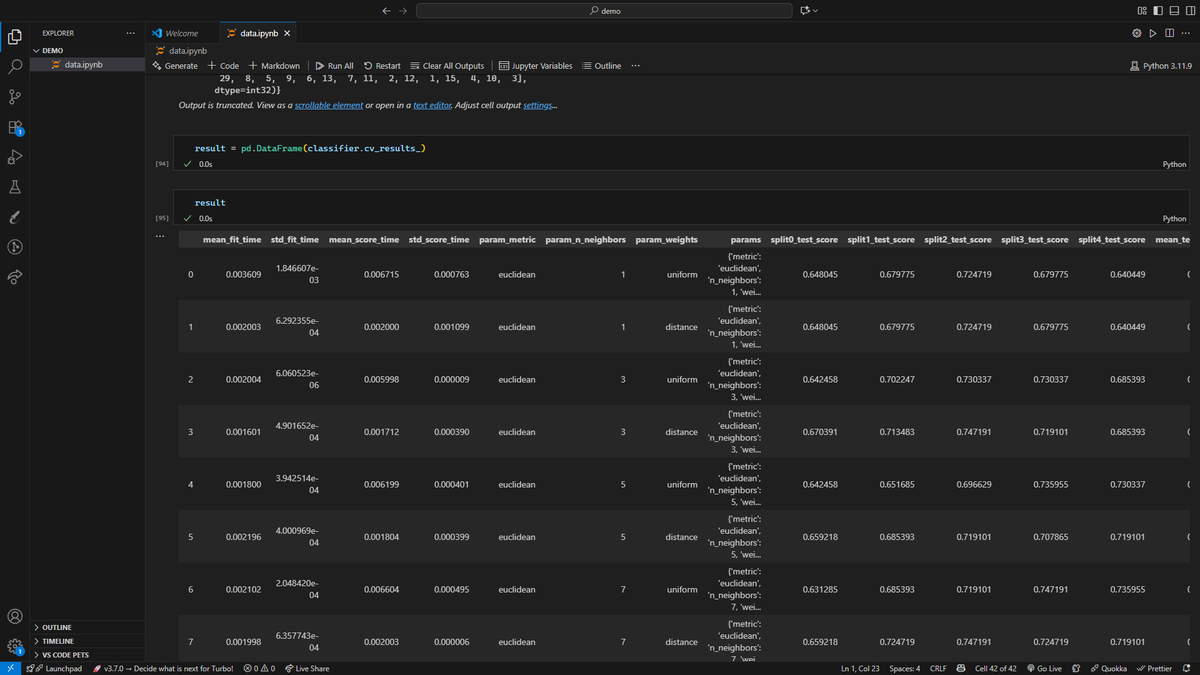1200x675 pixels.
Task: Open the Run and Debug view
Action: point(15,157)
